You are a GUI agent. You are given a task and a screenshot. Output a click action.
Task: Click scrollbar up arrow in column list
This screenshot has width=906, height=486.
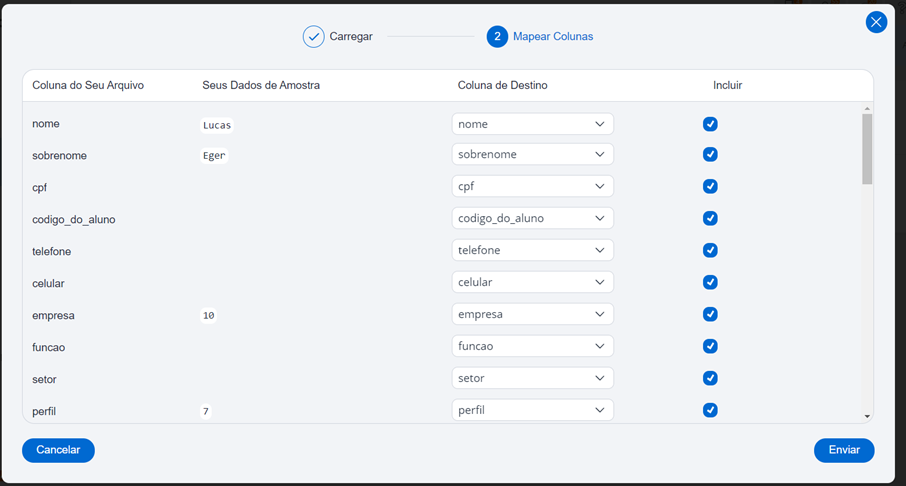tap(867, 108)
